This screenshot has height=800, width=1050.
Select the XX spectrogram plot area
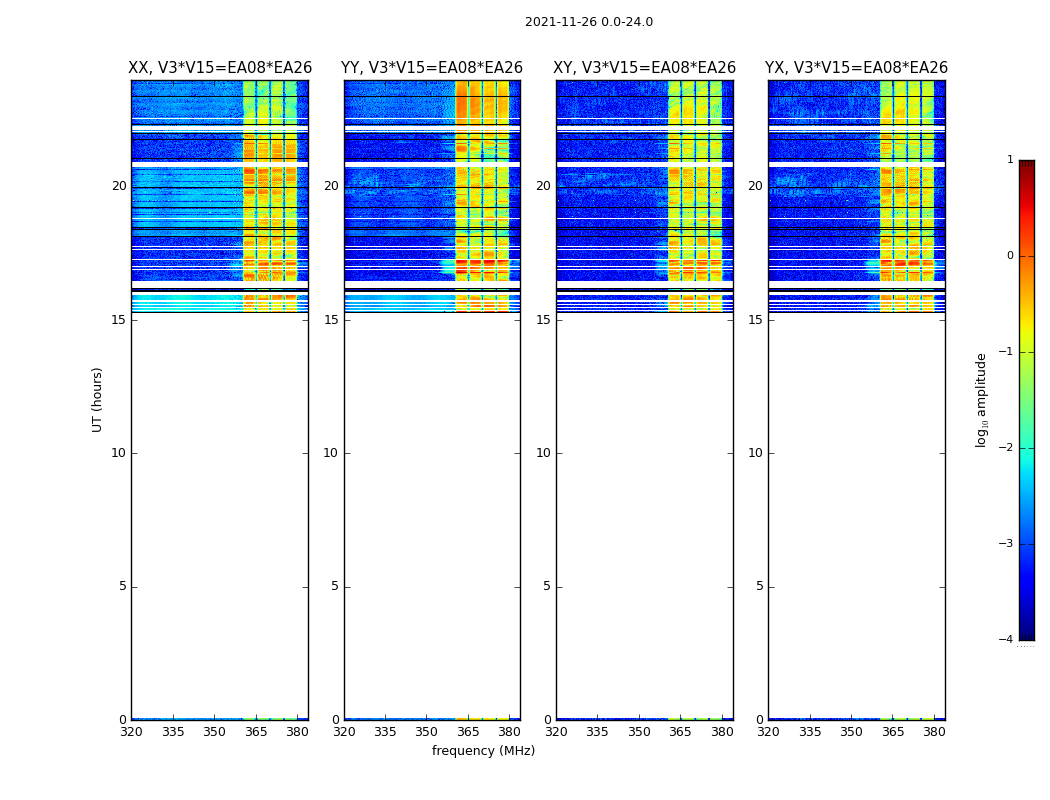pos(219,400)
